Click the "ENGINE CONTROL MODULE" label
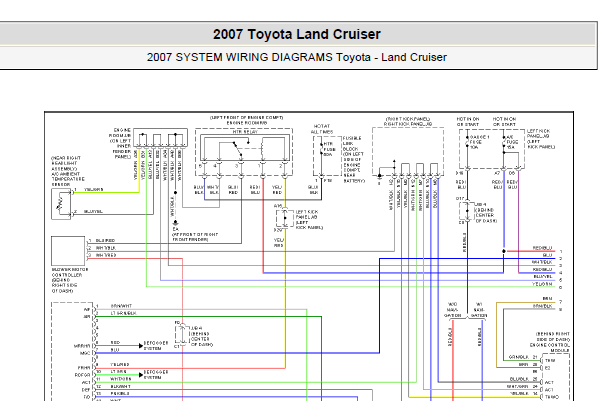This screenshot has width=607, height=401. pos(550,348)
